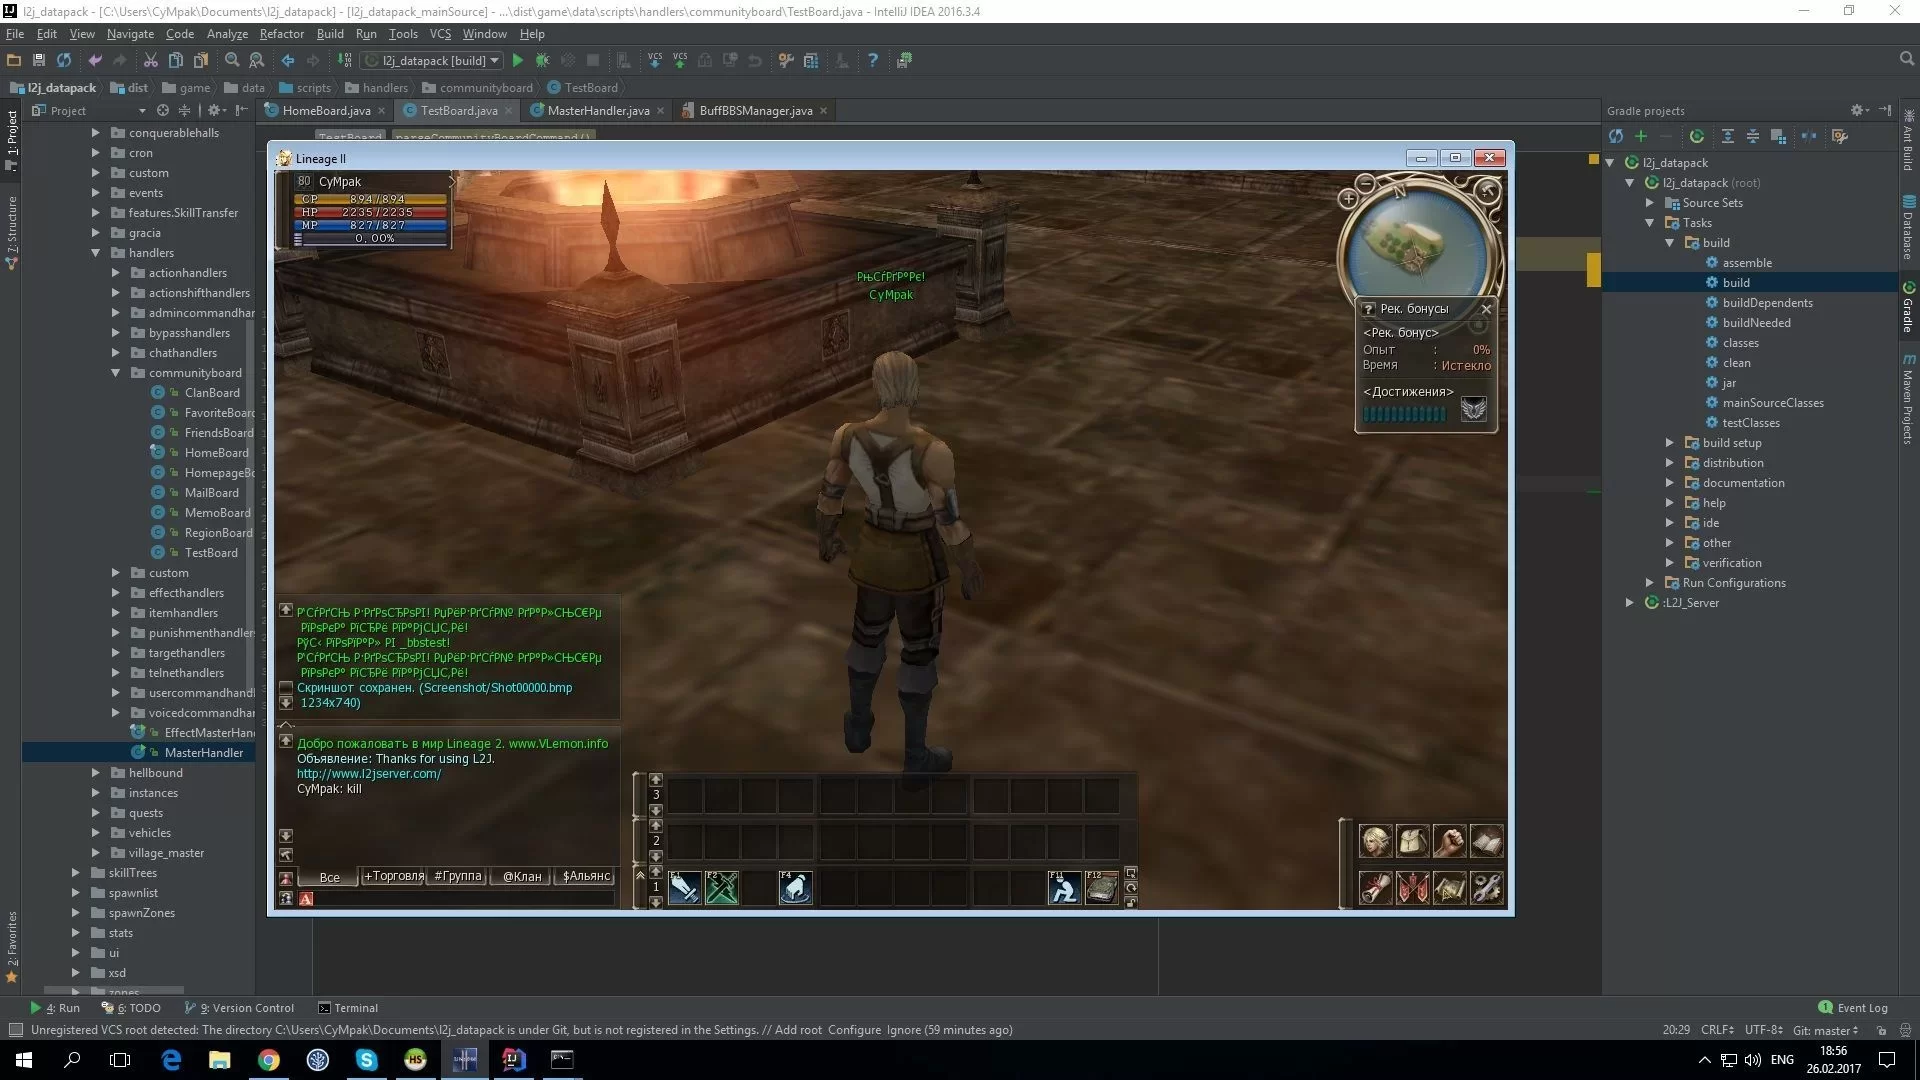Click the Add root link in the status bar
The image size is (1920, 1080).
(798, 1030)
